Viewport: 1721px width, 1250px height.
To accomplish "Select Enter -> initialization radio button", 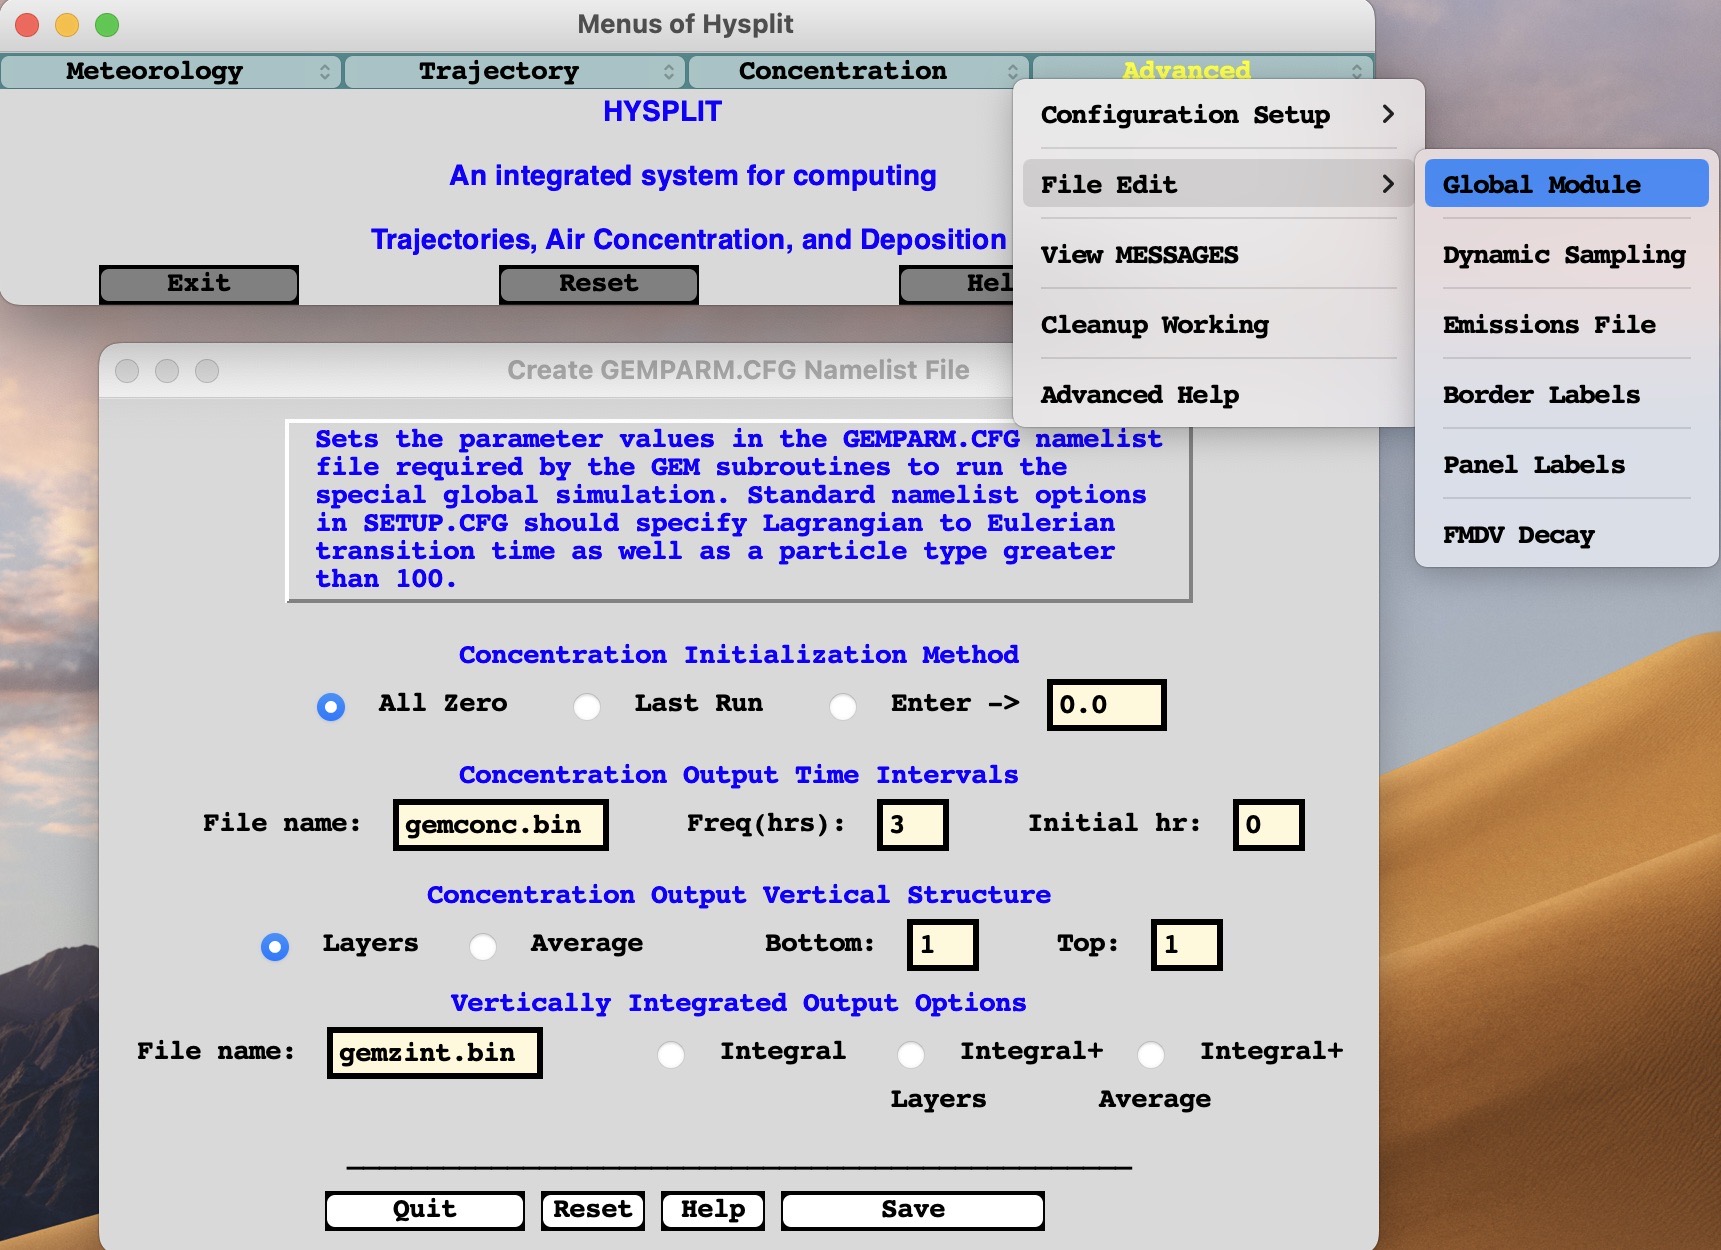I will (x=843, y=707).
